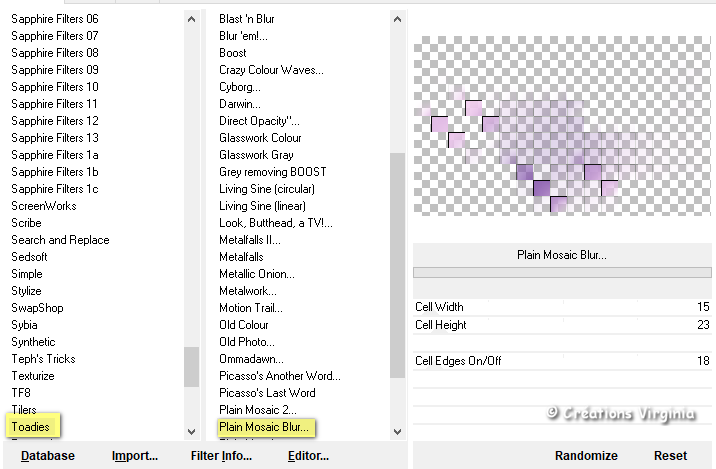Open the Editor button
This screenshot has height=469, width=716.
point(308,456)
